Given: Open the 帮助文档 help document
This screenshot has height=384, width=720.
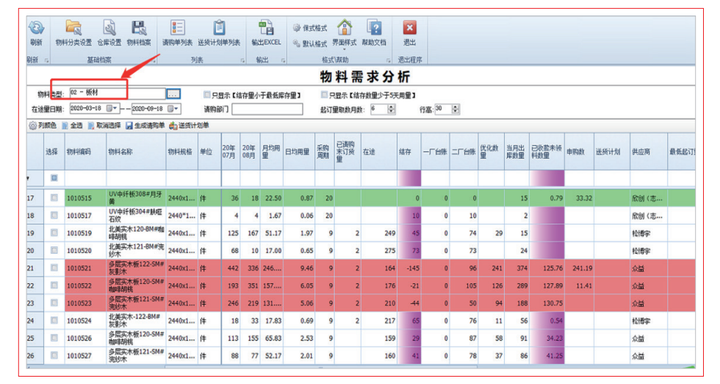Looking at the screenshot, I should 374,33.
